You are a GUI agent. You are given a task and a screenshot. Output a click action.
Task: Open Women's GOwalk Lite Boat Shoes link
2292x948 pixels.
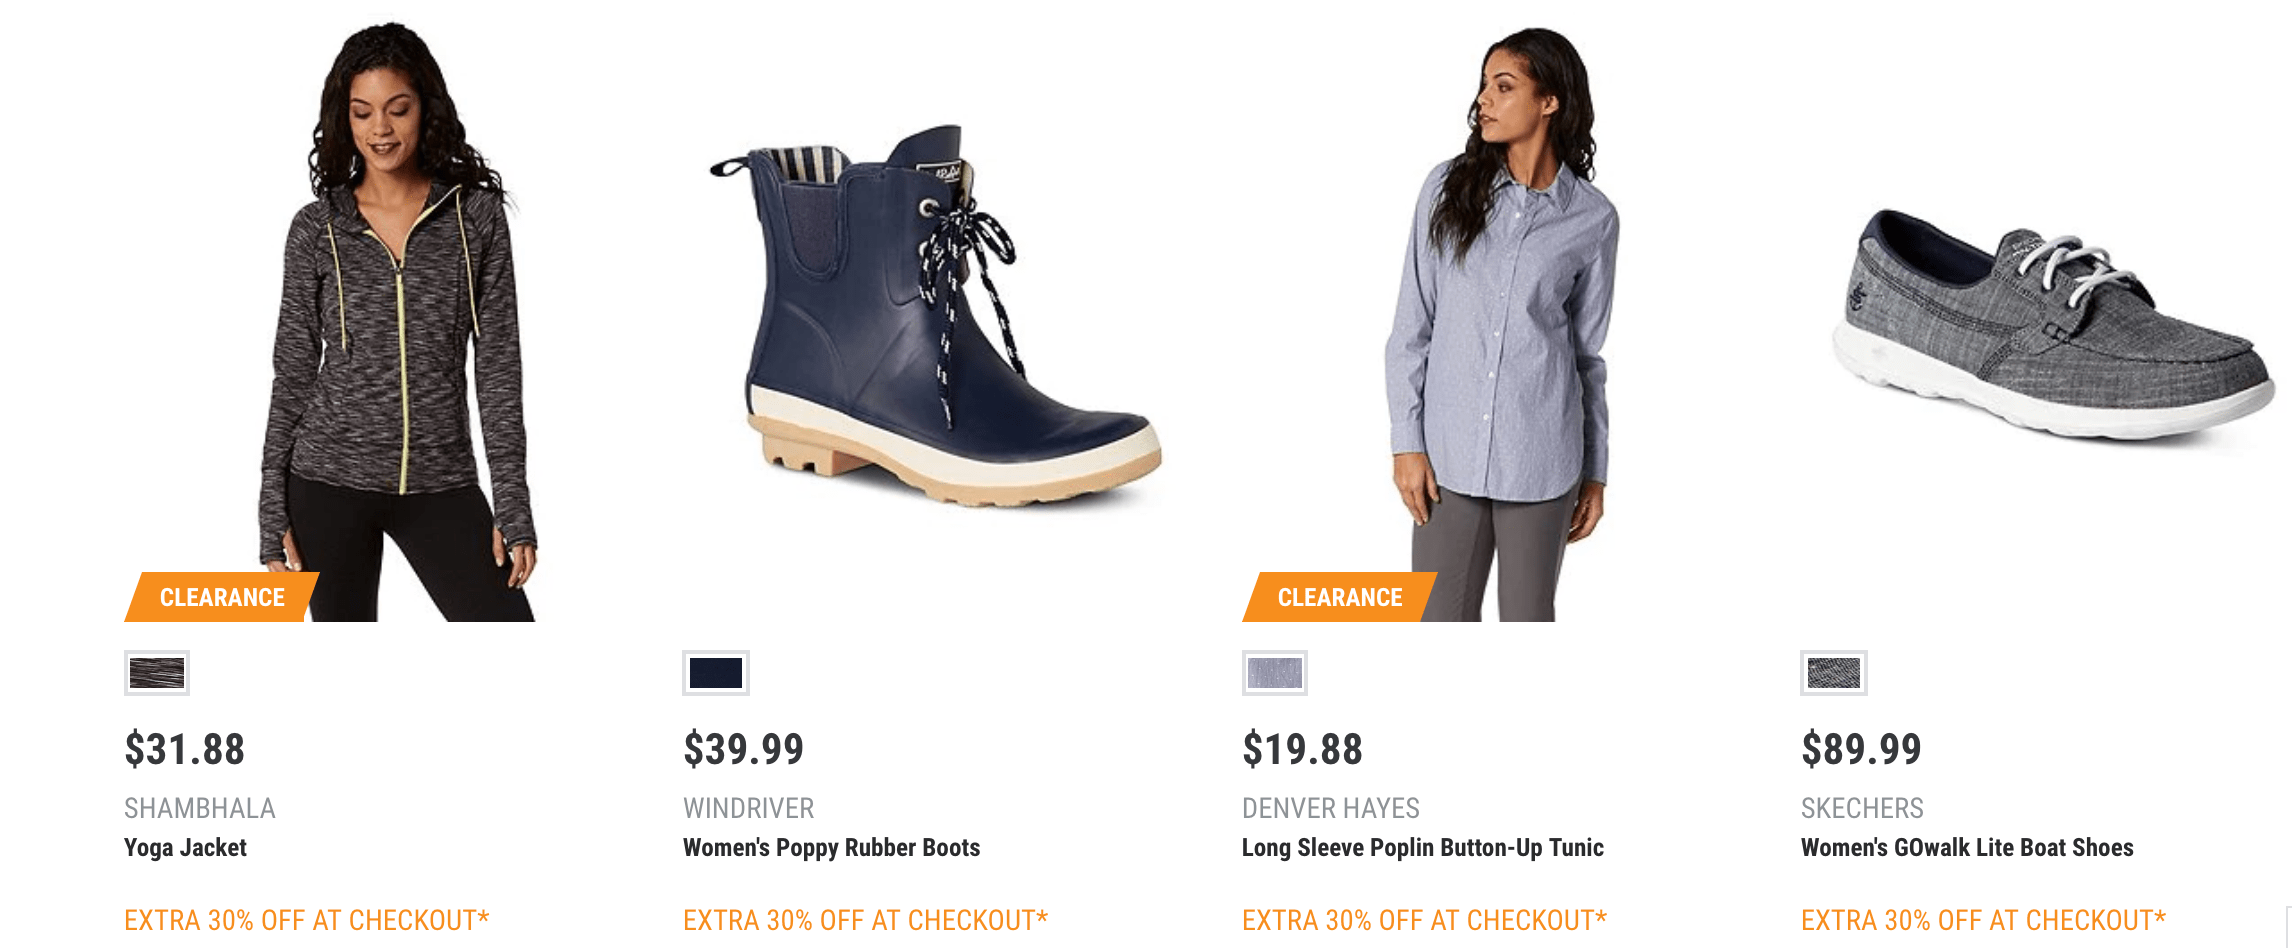[x=1967, y=848]
